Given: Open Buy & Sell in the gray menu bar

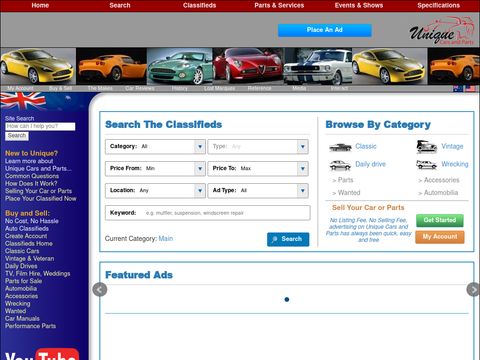Looking at the screenshot, I should 60,89.
